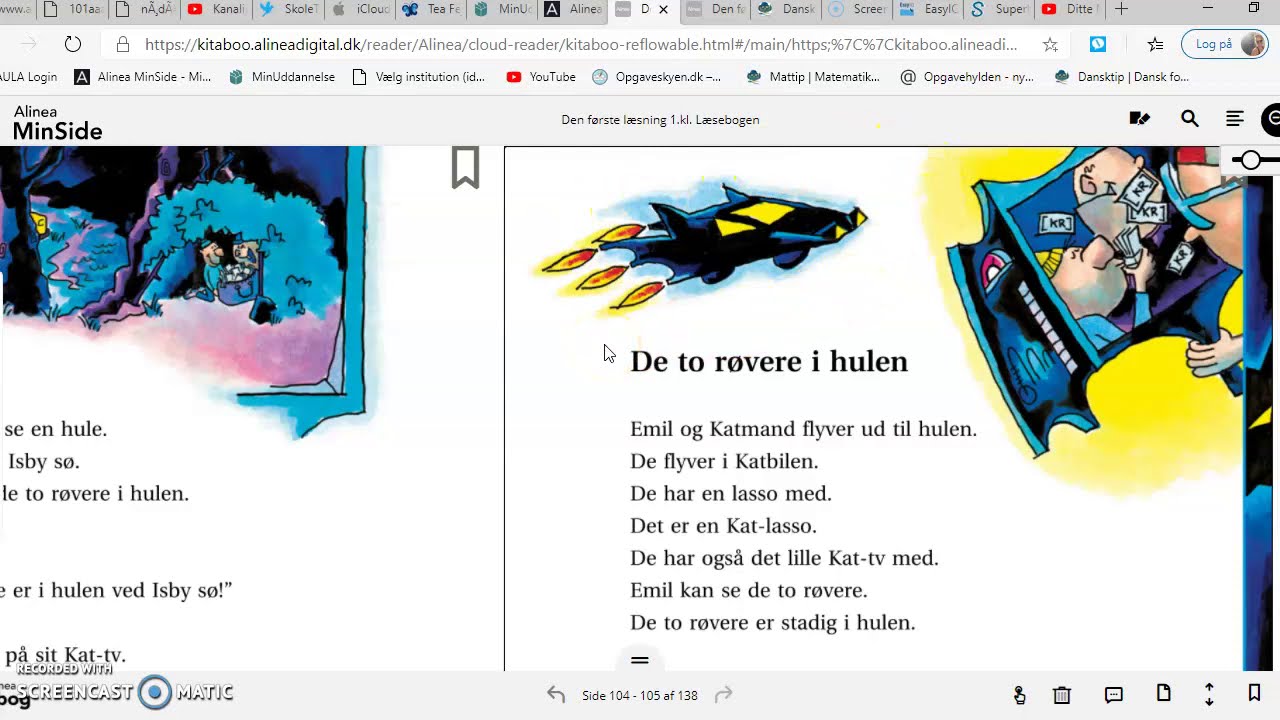Click the browser address bar URL
This screenshot has width=1280, height=720.
point(580,44)
